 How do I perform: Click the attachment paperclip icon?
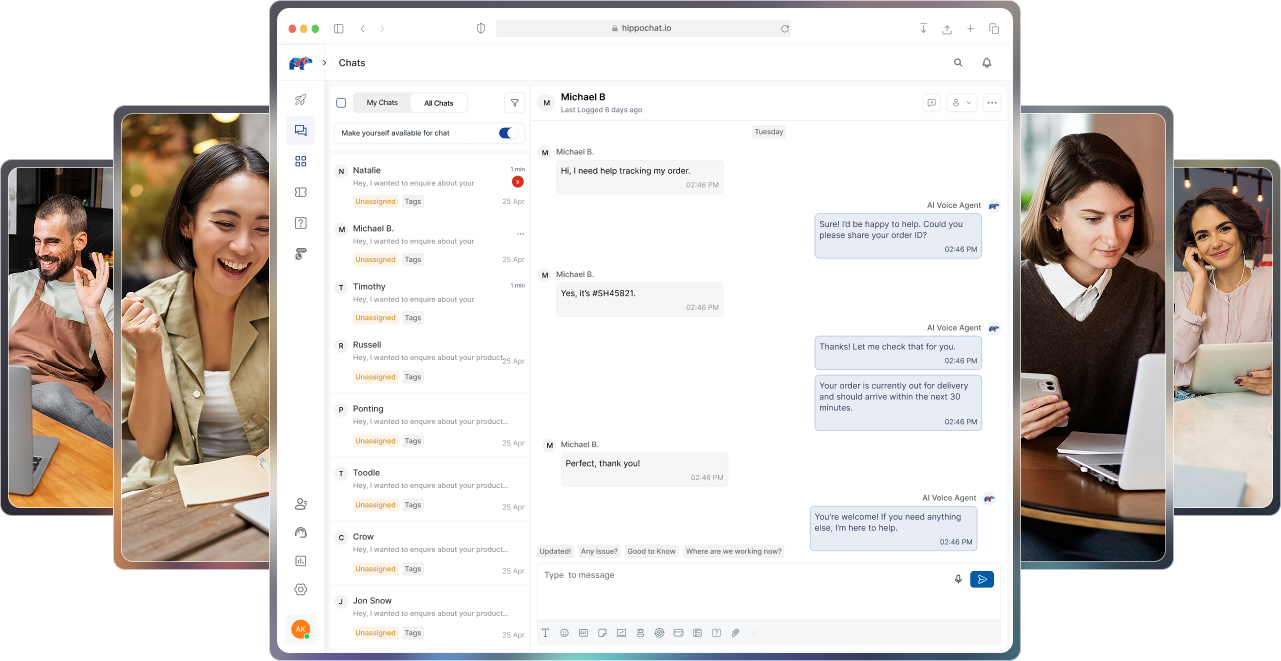[x=735, y=633]
